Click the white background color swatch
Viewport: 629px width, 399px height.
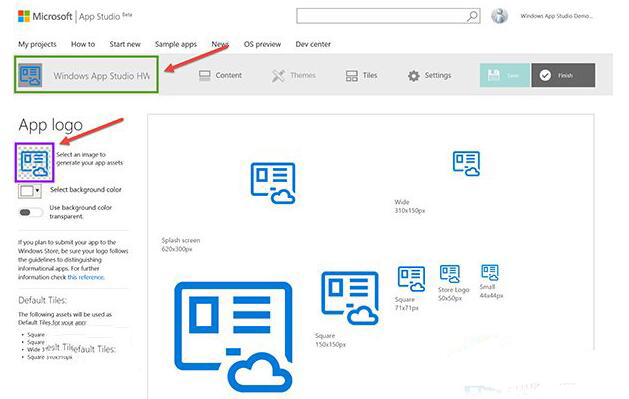pyautogui.click(x=26, y=191)
